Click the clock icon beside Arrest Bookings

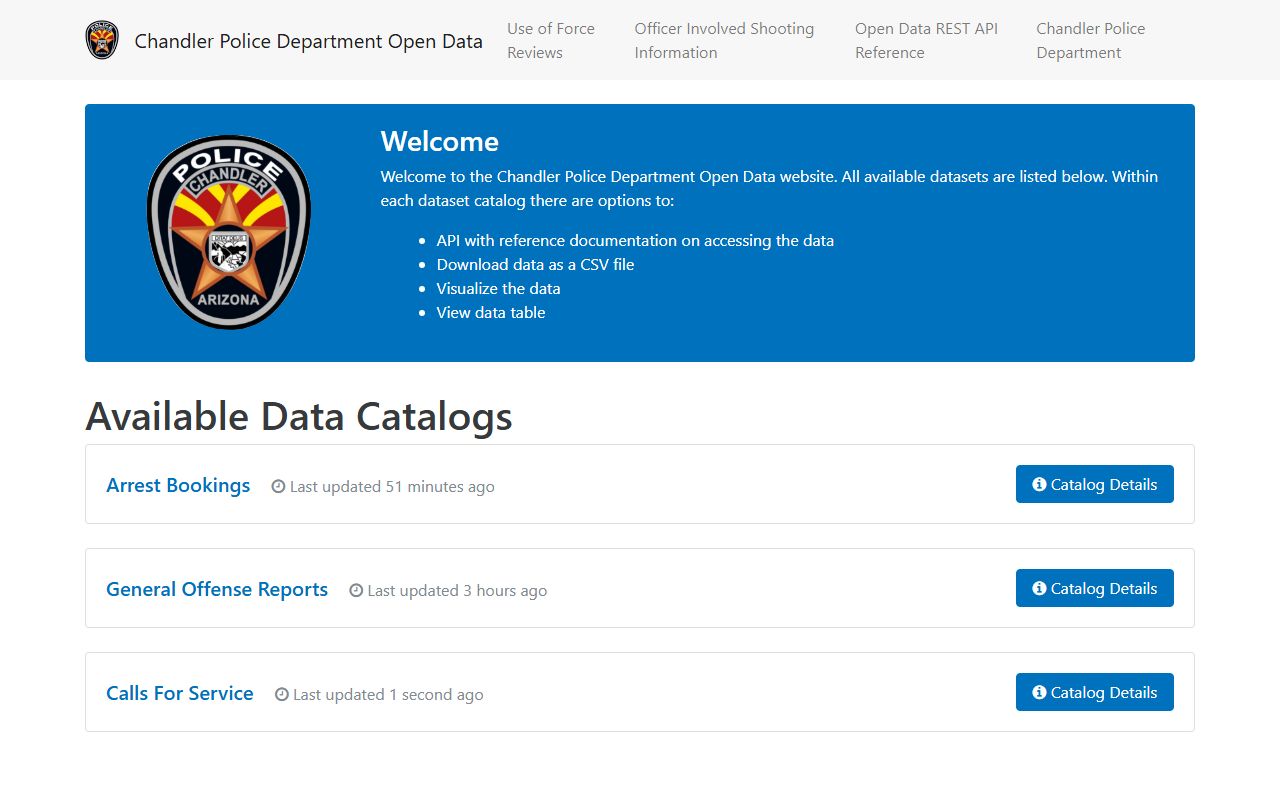coord(278,486)
